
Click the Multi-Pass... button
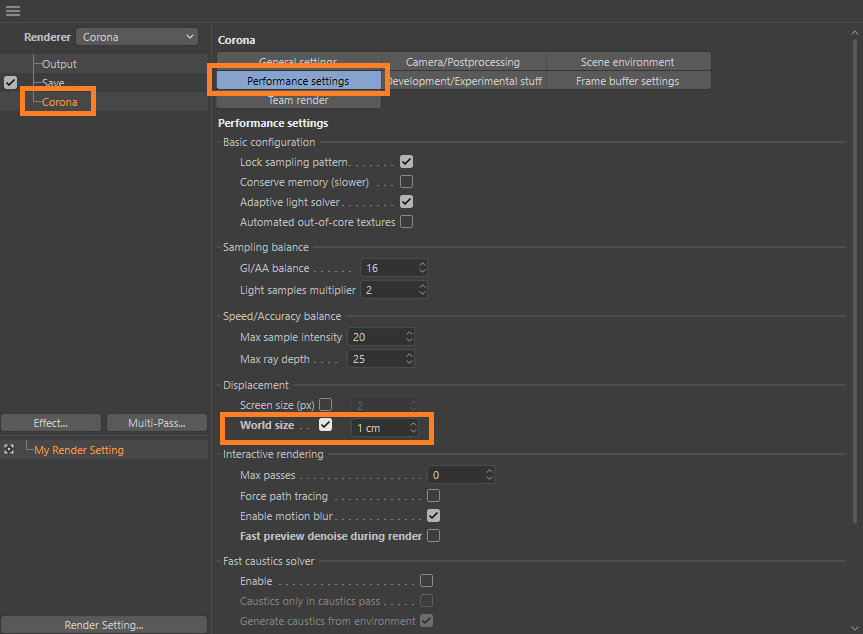pyautogui.click(x=156, y=423)
